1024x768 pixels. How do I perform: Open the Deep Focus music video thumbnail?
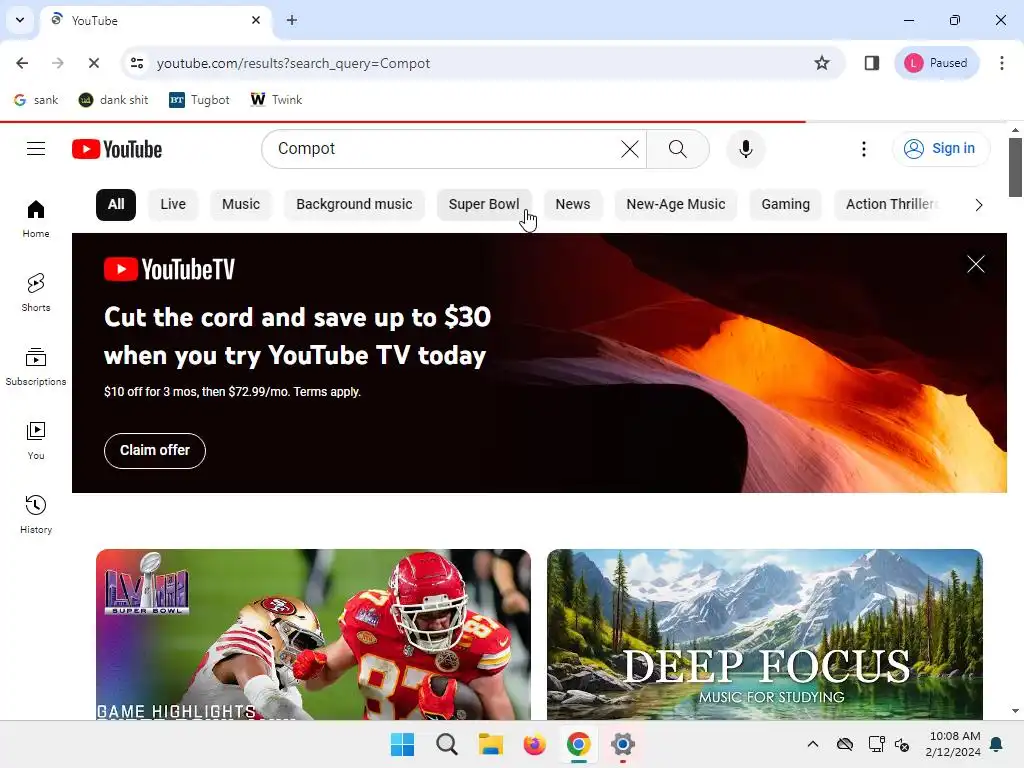click(765, 634)
